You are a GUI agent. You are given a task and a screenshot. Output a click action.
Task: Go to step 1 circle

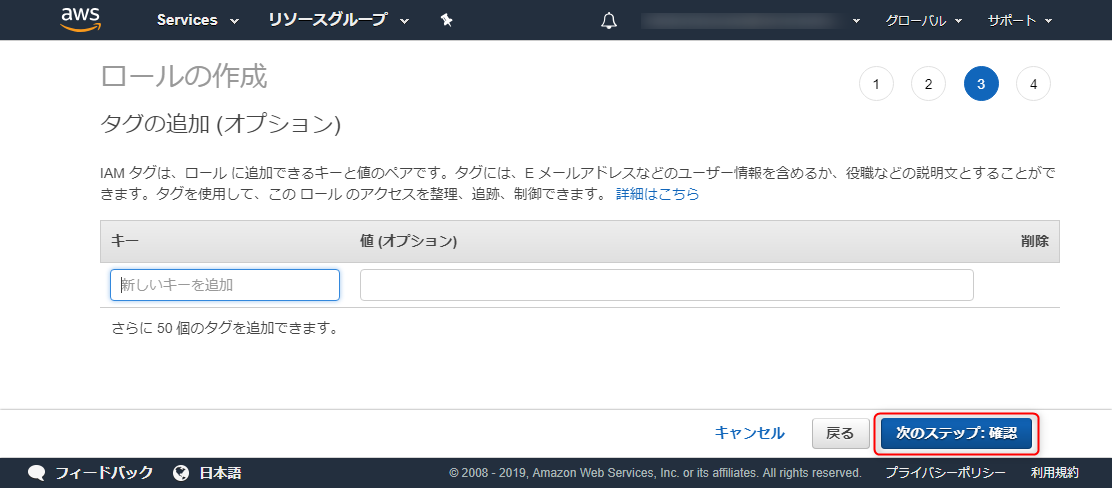coord(877,84)
